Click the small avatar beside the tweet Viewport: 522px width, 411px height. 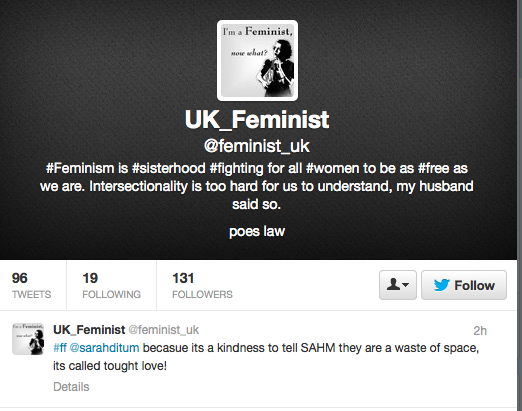pos(28,339)
